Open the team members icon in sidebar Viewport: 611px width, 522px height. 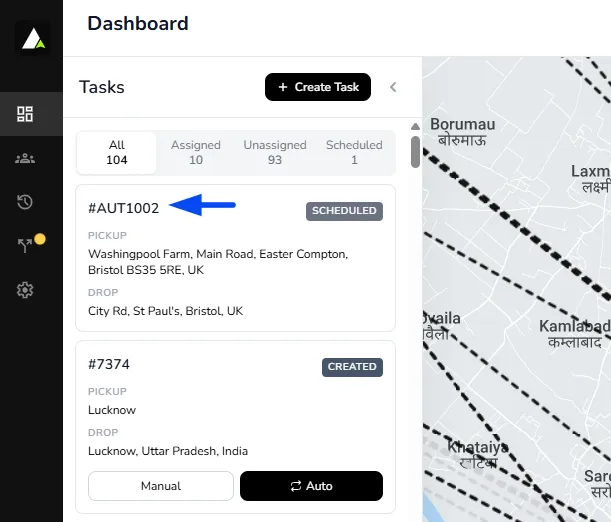coord(25,158)
